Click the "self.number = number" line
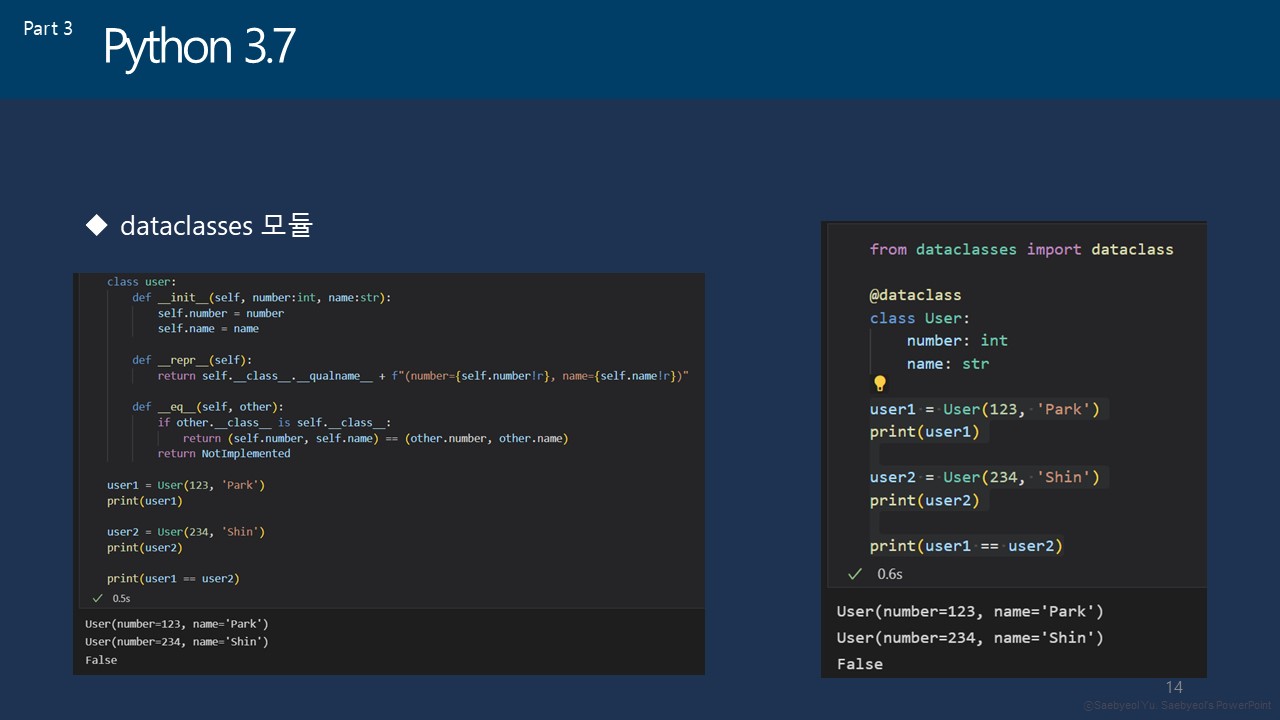Viewport: 1280px width, 720px height. coord(220,313)
